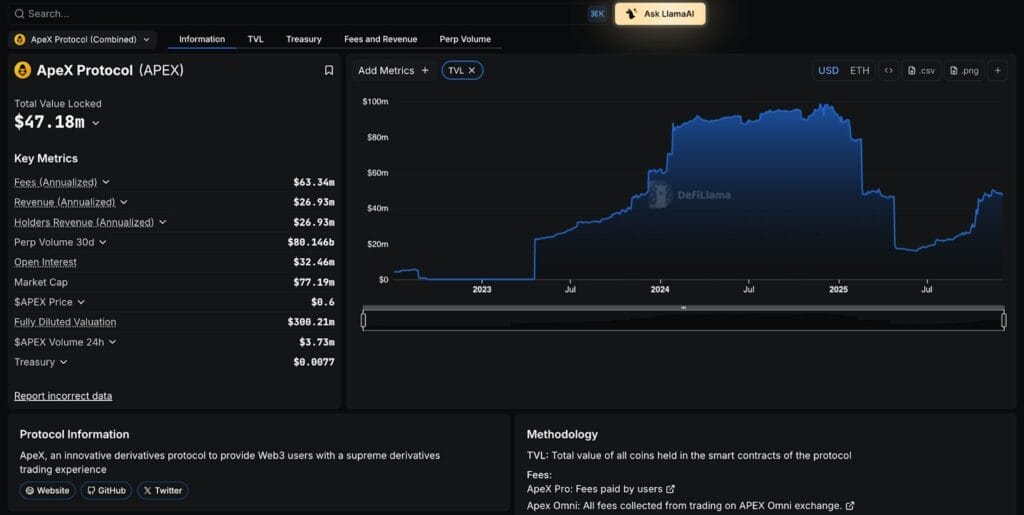
Task: Download chart image as .png
Action: [964, 70]
